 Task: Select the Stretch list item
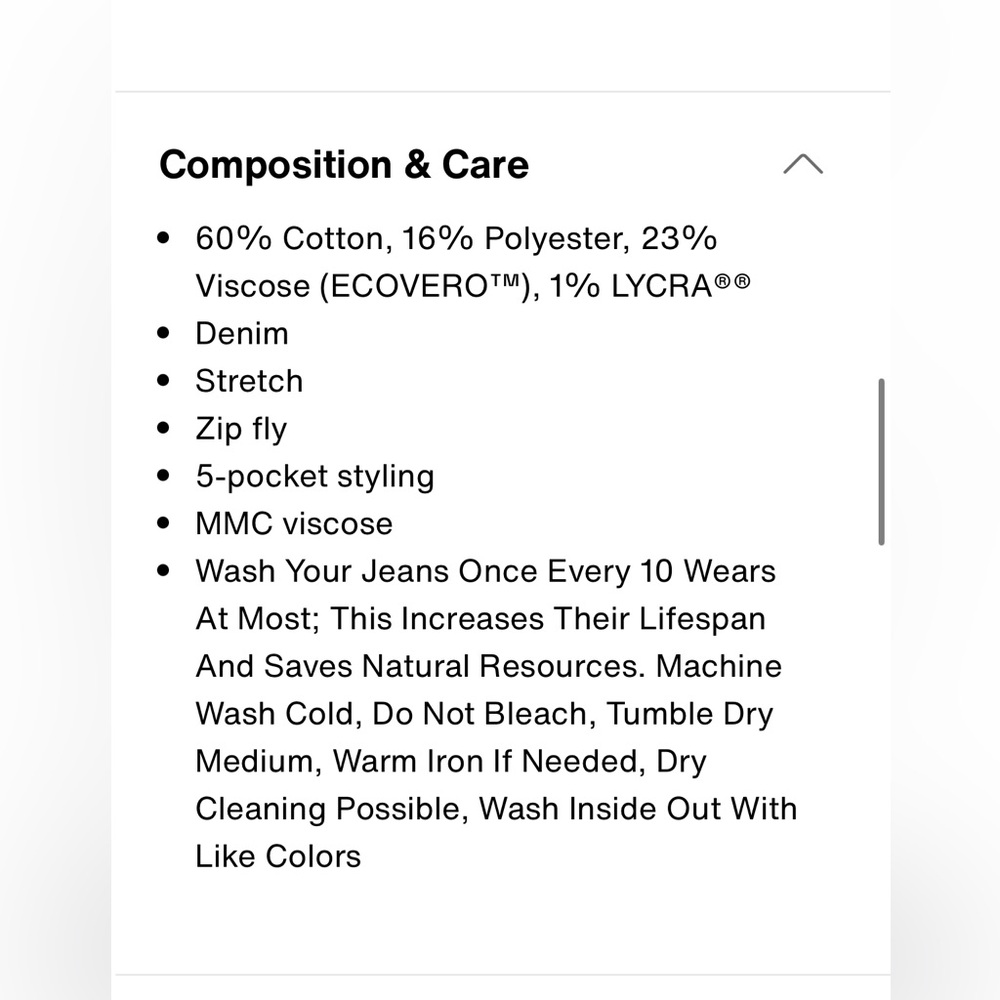click(x=249, y=381)
